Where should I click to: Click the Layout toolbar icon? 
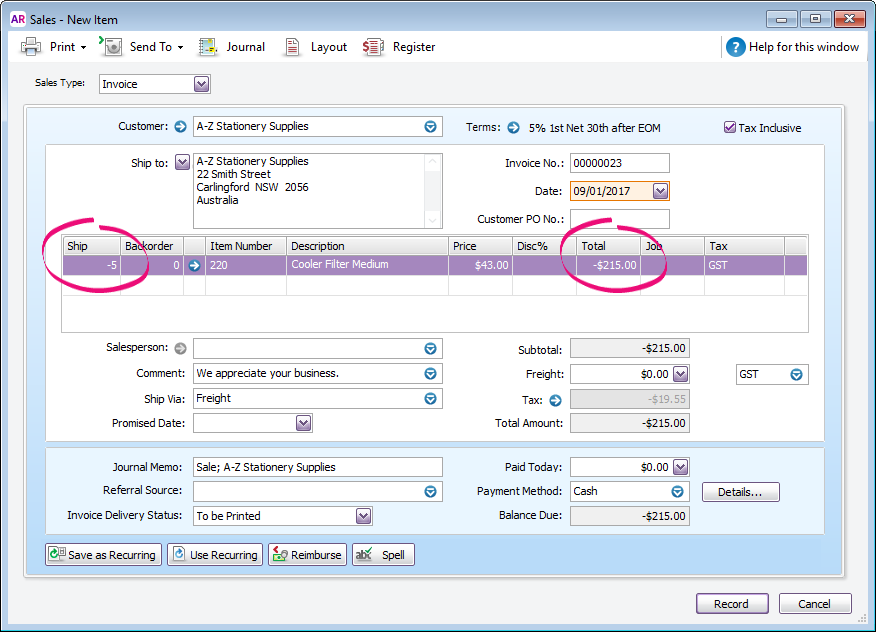click(315, 46)
